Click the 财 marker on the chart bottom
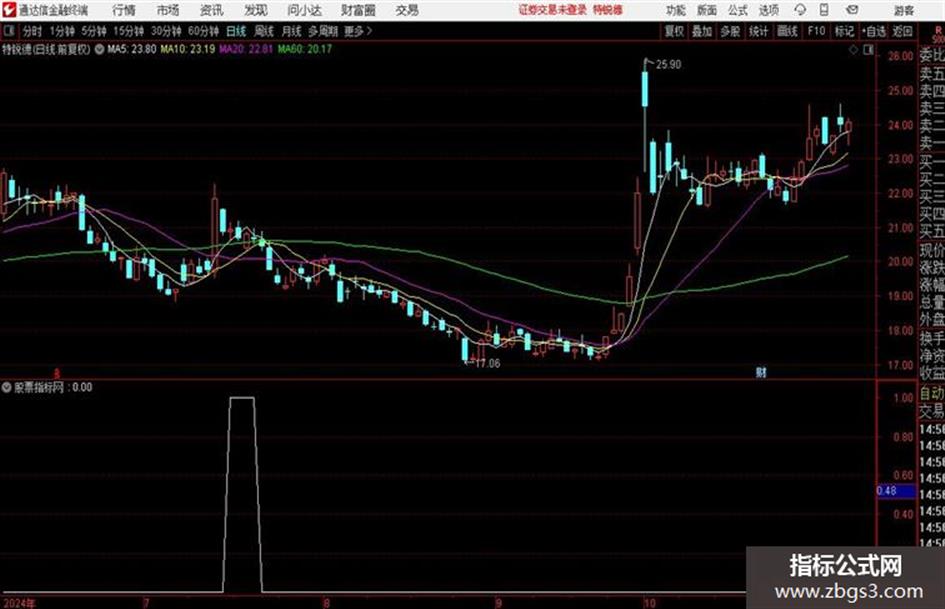 [x=761, y=373]
